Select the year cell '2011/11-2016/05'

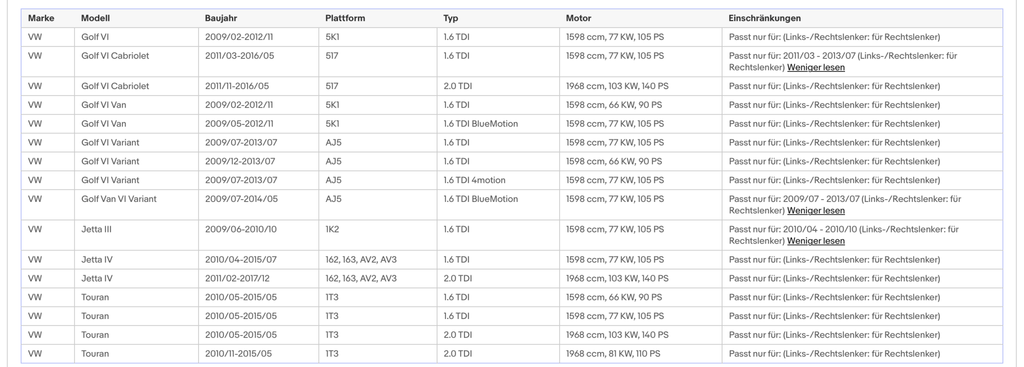click(x=237, y=86)
